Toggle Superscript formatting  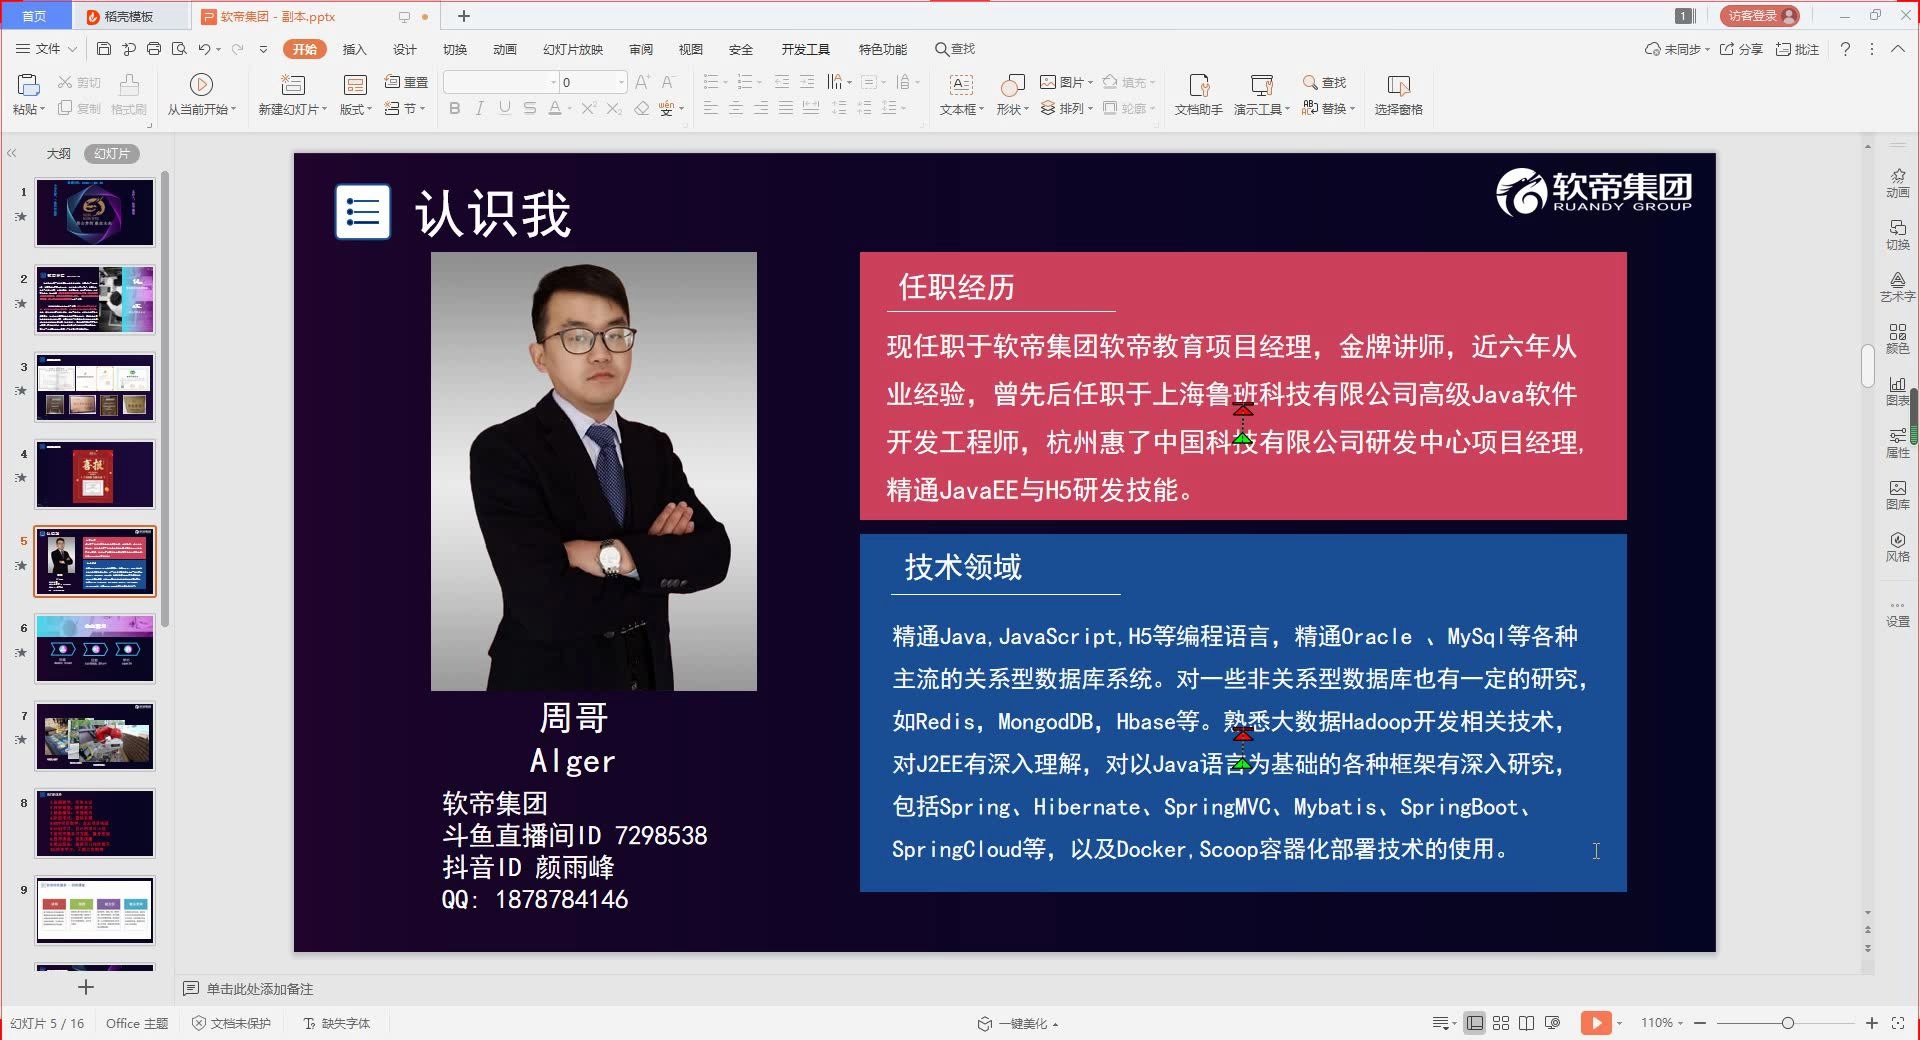click(588, 108)
